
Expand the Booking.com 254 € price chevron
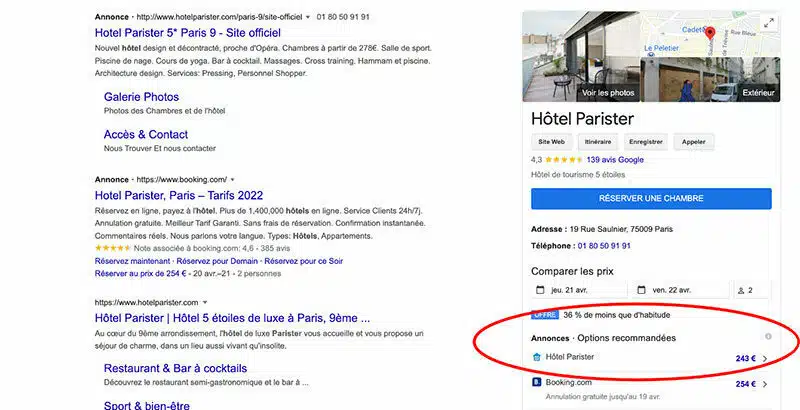(765, 383)
